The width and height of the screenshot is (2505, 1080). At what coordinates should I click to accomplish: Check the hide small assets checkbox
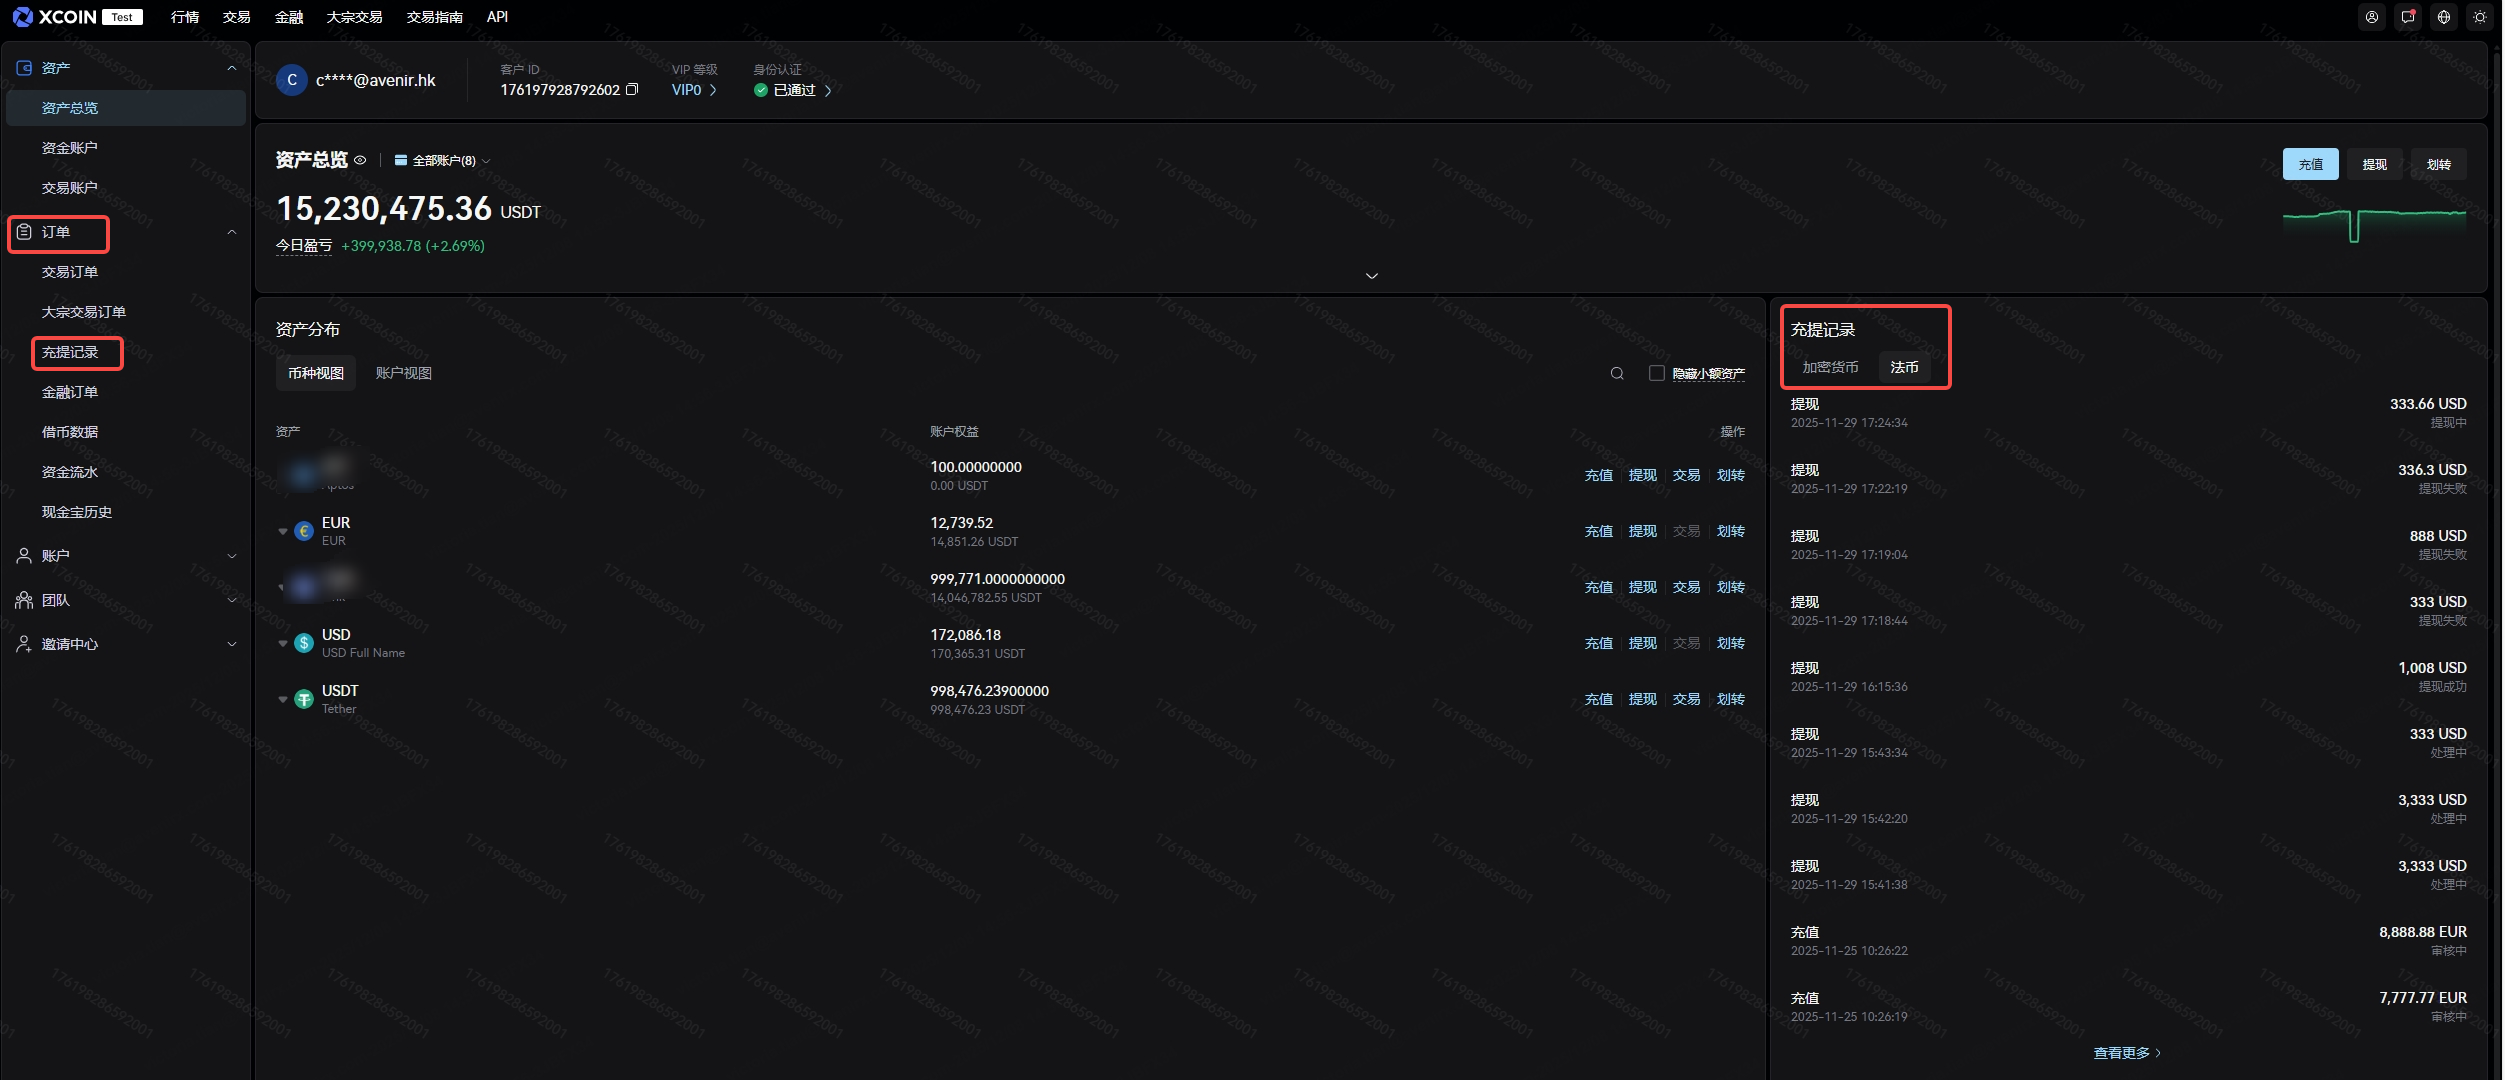(x=1657, y=373)
